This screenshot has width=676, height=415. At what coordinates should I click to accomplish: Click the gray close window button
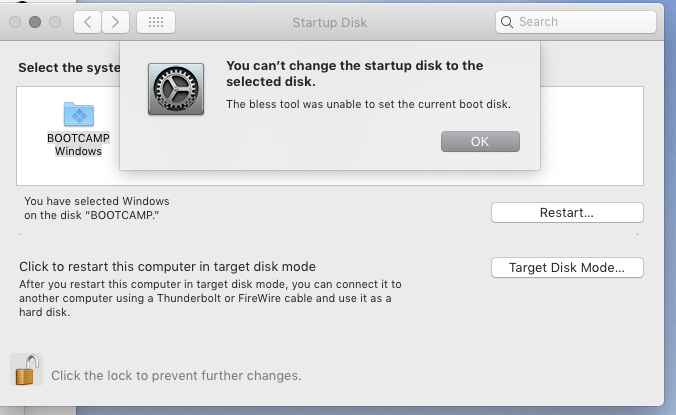coord(15,22)
